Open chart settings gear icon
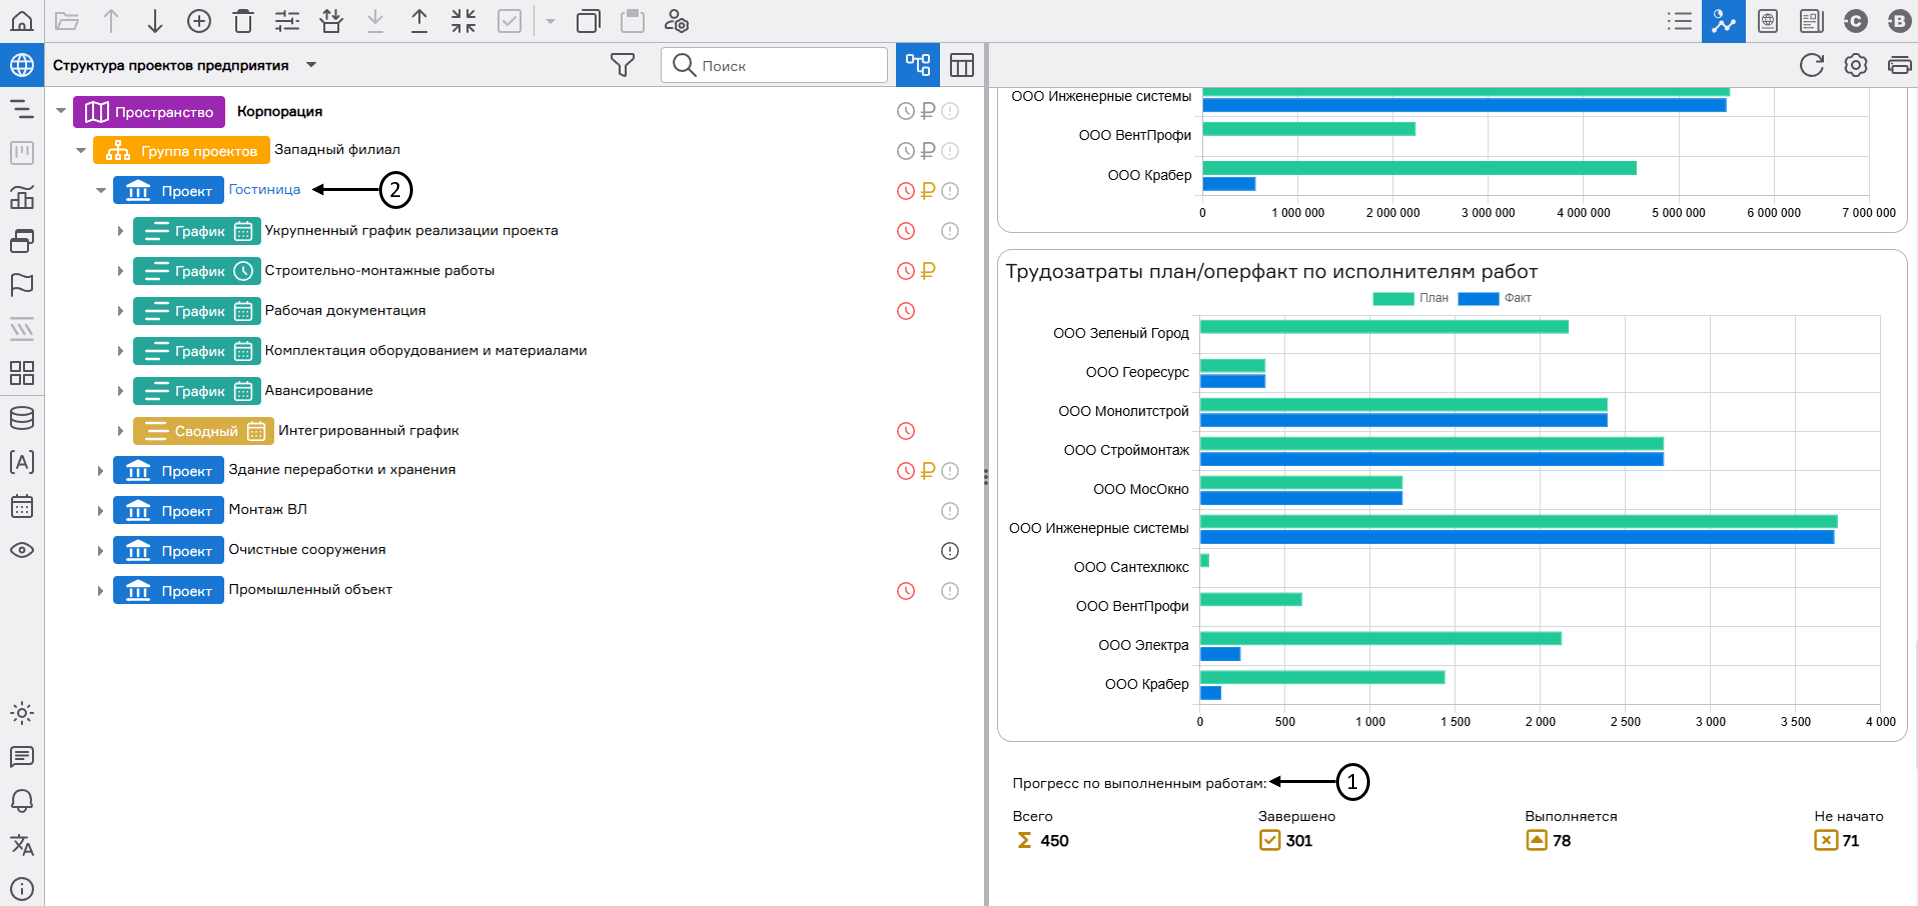1918x906 pixels. tap(1855, 65)
